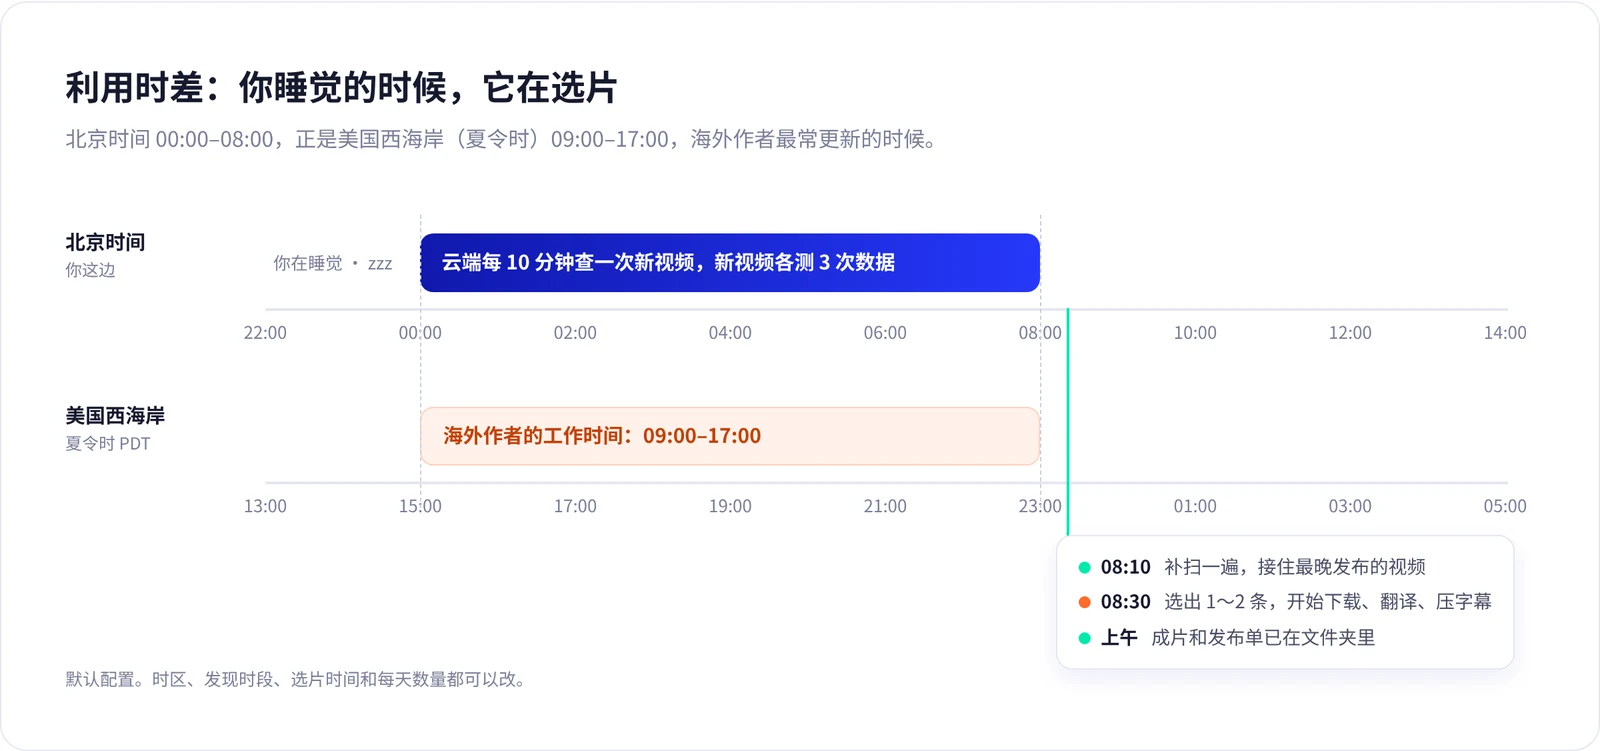Click the "00:00" tick label on the Beijing axis
Screen dimensions: 1600x751
coord(420,333)
